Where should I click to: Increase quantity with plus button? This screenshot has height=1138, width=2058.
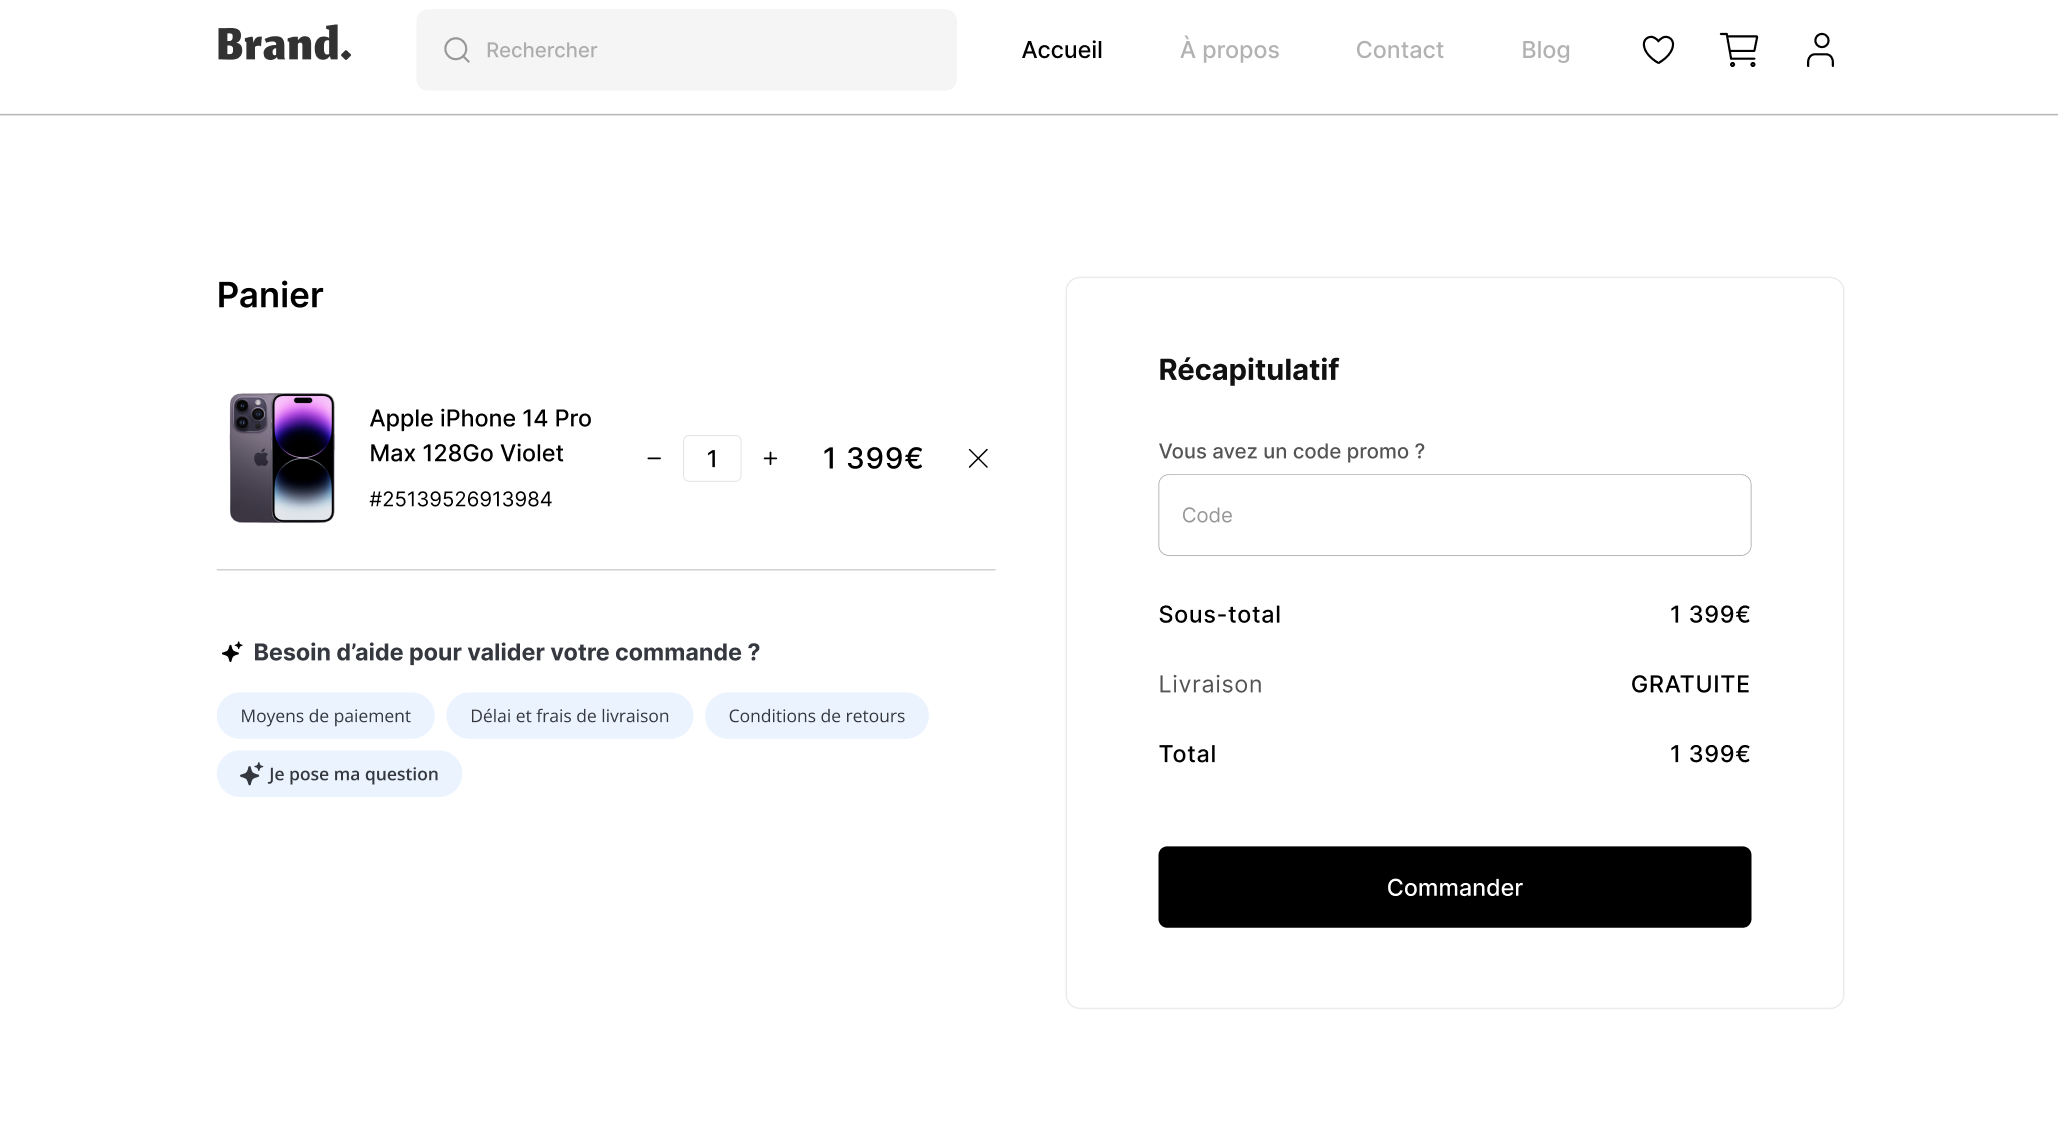(770, 458)
